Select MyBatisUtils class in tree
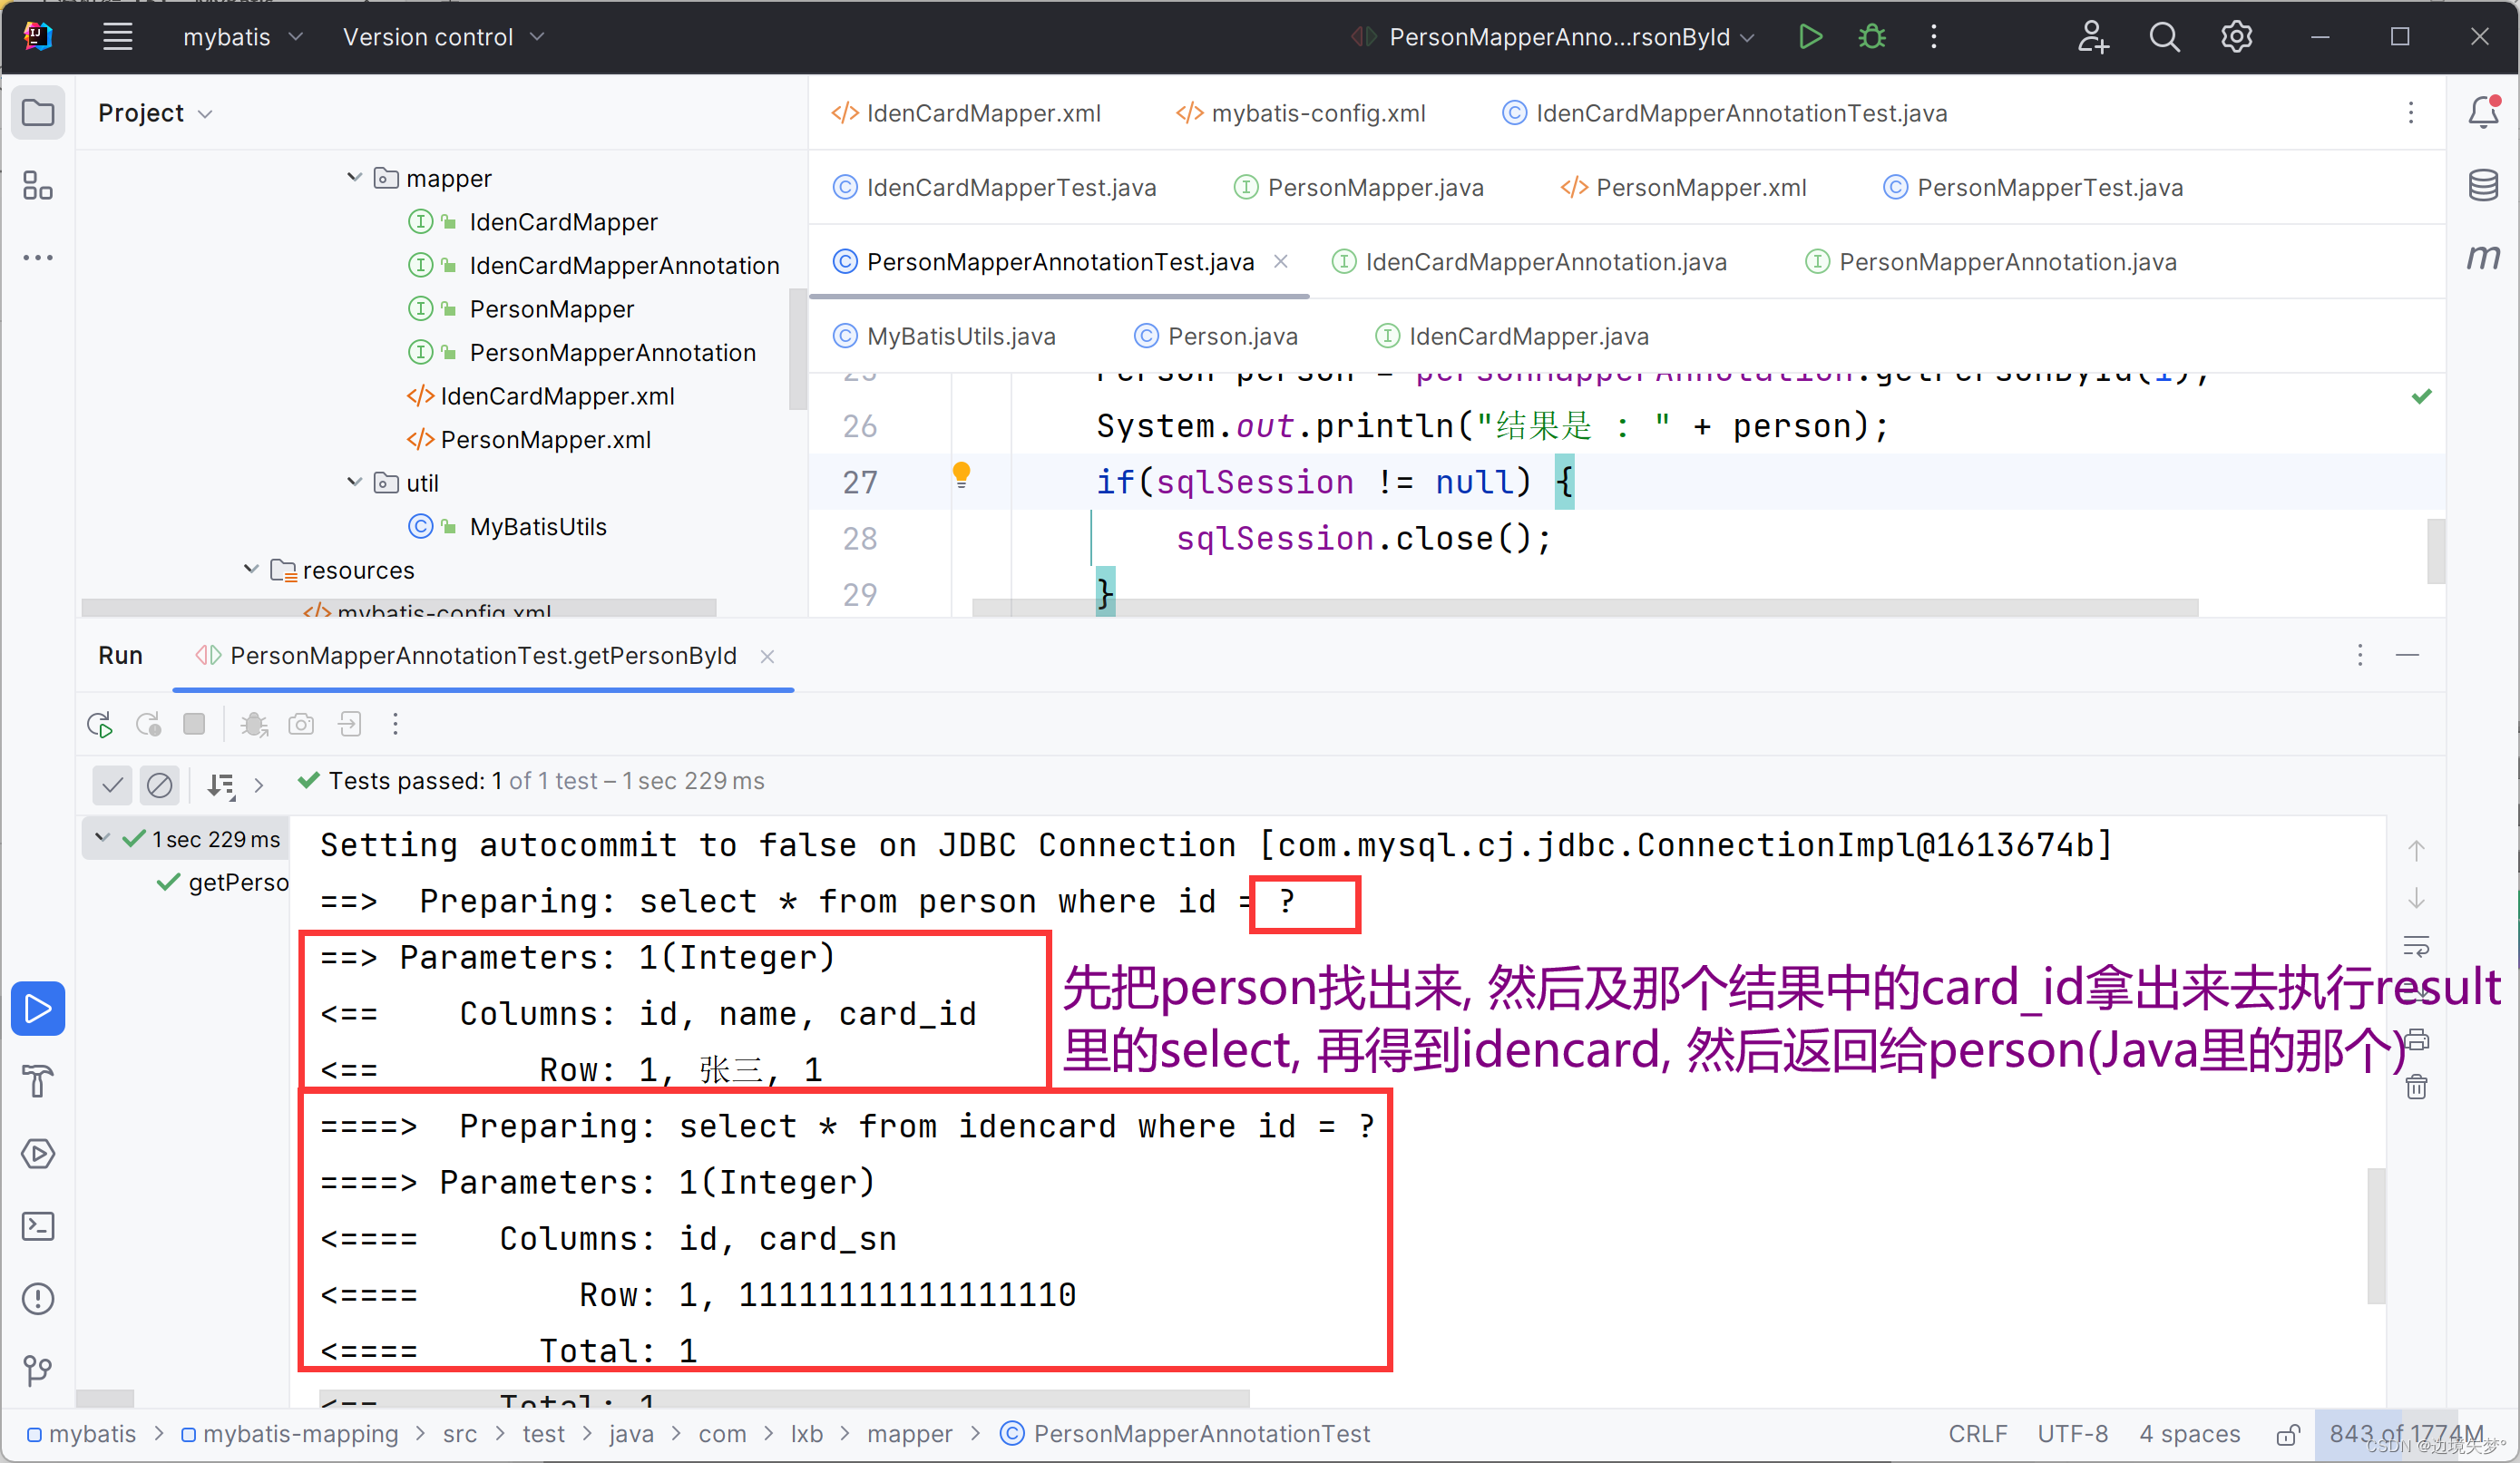The image size is (2520, 1463). point(537,526)
